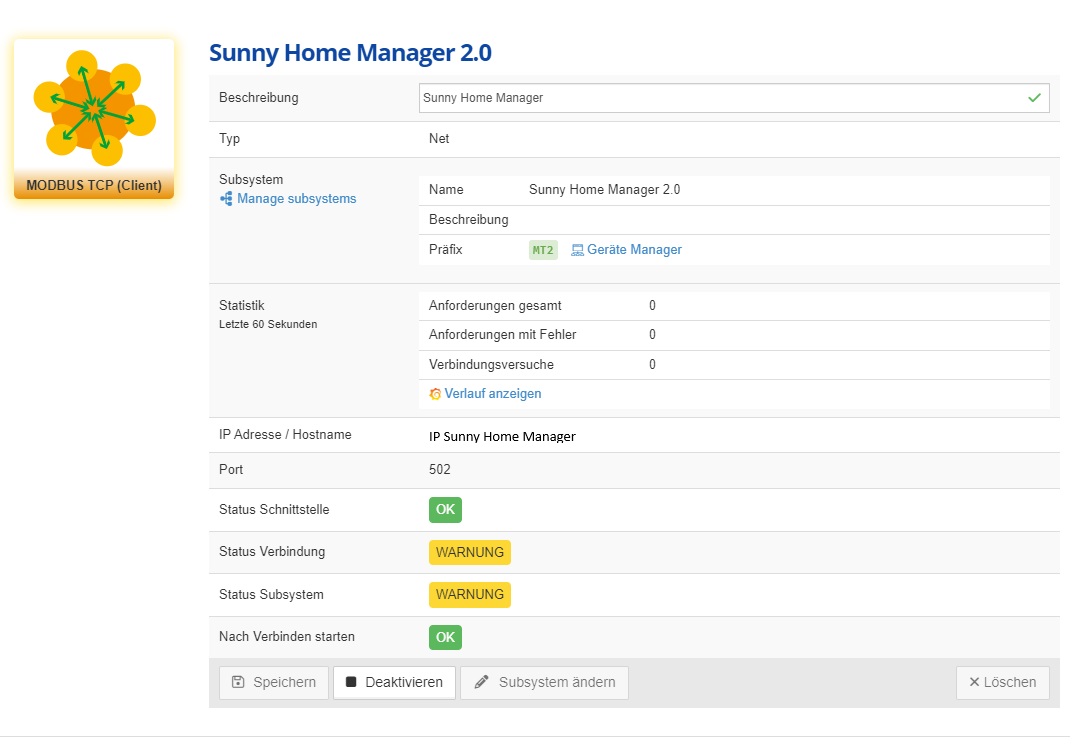Screen dimensions: 1079x747
Task: Click the Geräte Manager device icon
Action: (x=577, y=250)
